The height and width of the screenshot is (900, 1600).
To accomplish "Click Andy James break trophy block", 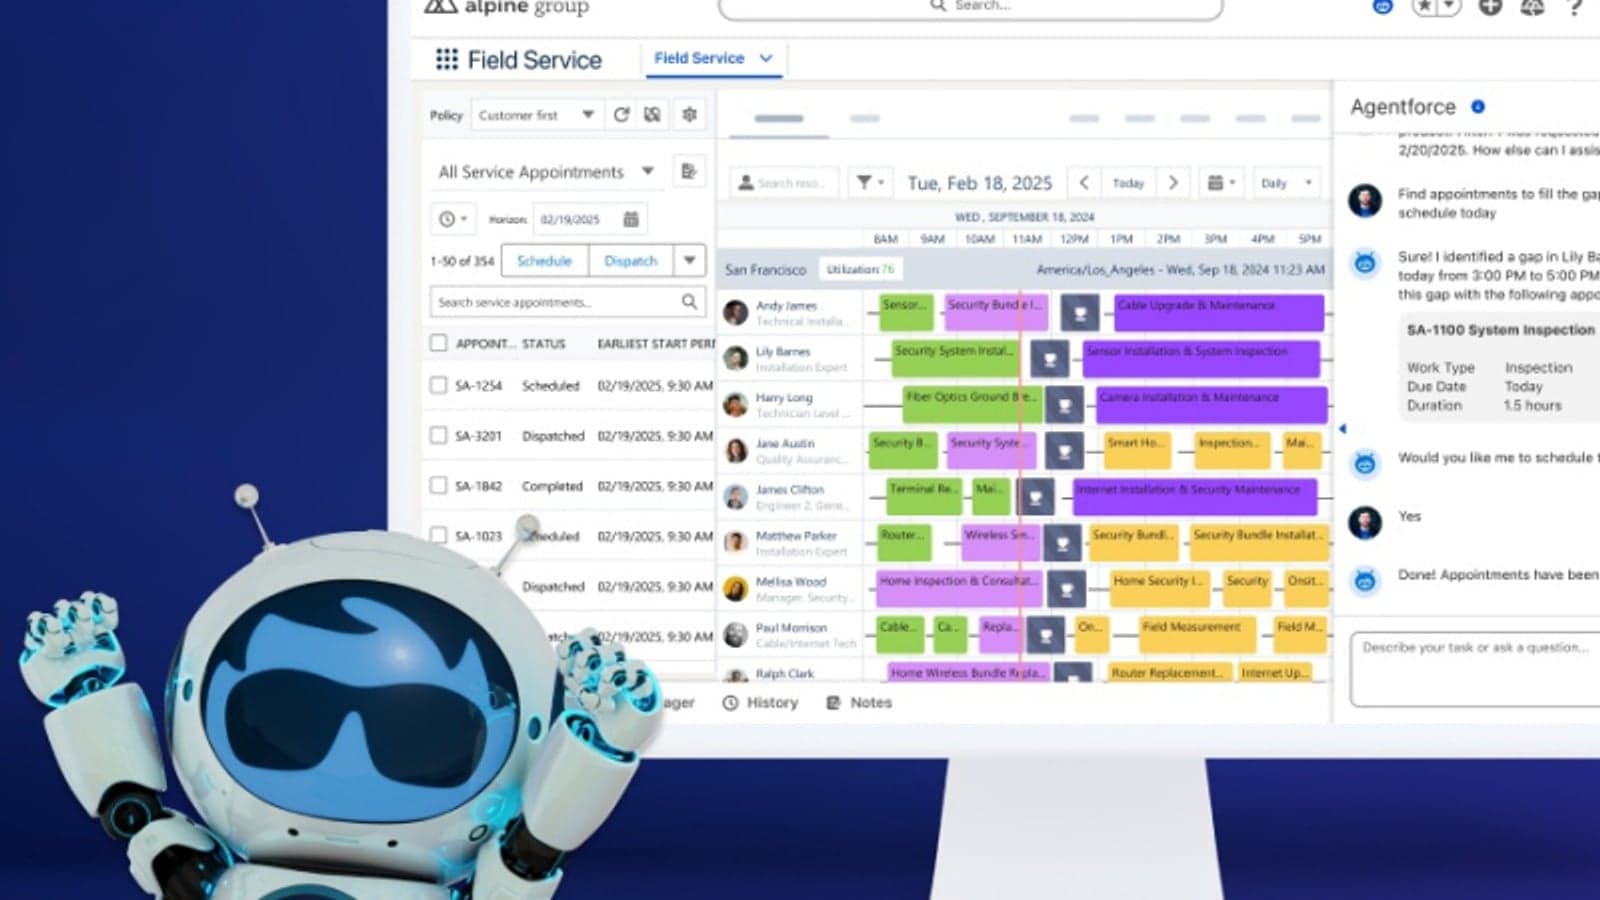I will click(1080, 313).
